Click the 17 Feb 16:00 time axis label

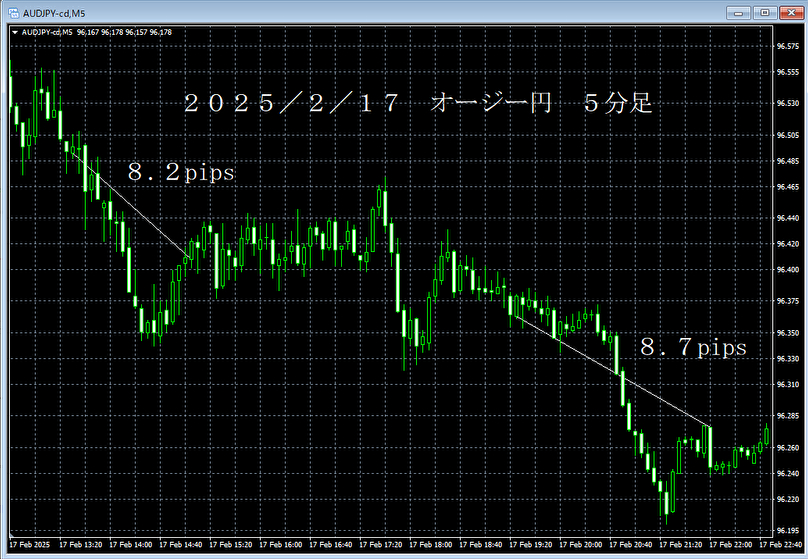[x=280, y=545]
